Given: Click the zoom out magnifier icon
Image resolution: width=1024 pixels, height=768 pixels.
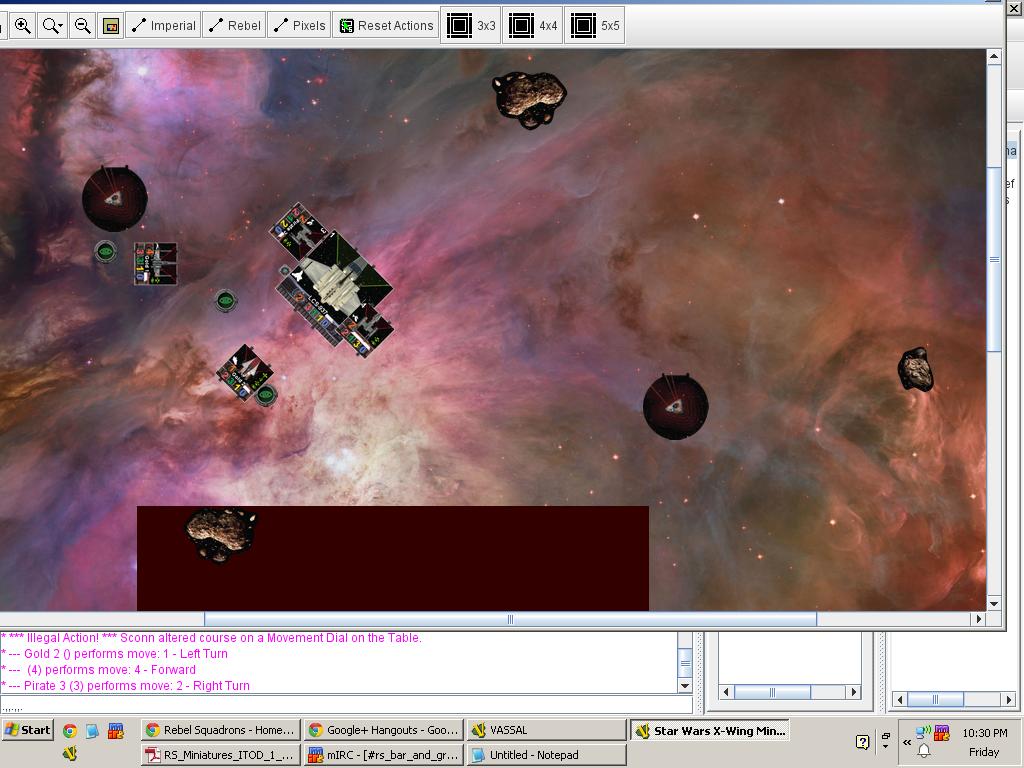Looking at the screenshot, I should tap(83, 26).
